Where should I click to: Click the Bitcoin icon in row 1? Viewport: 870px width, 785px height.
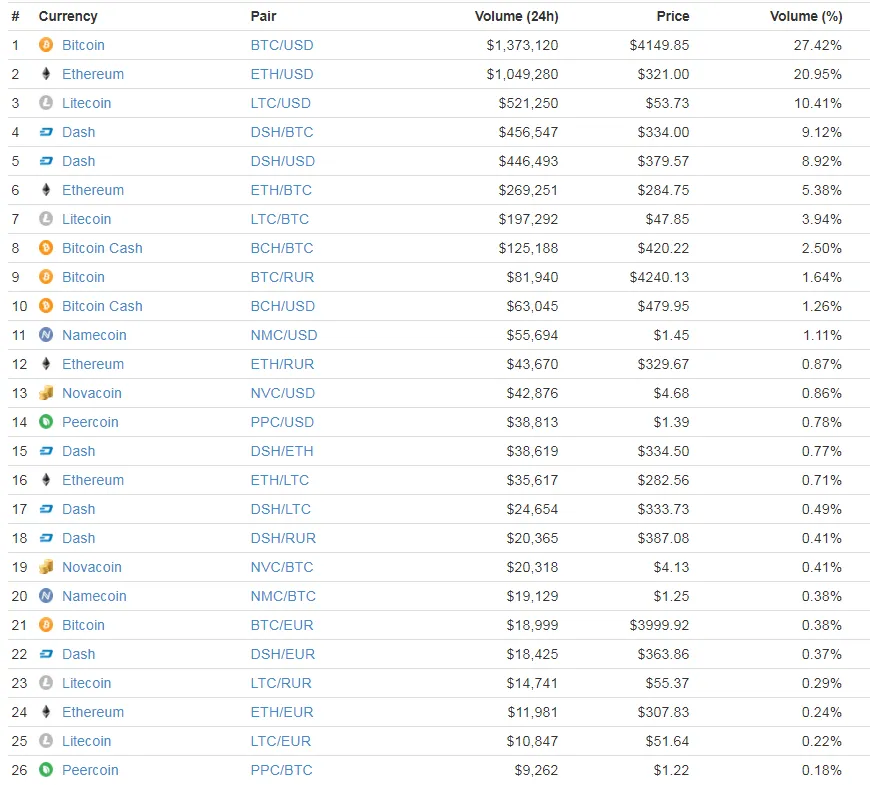46,45
